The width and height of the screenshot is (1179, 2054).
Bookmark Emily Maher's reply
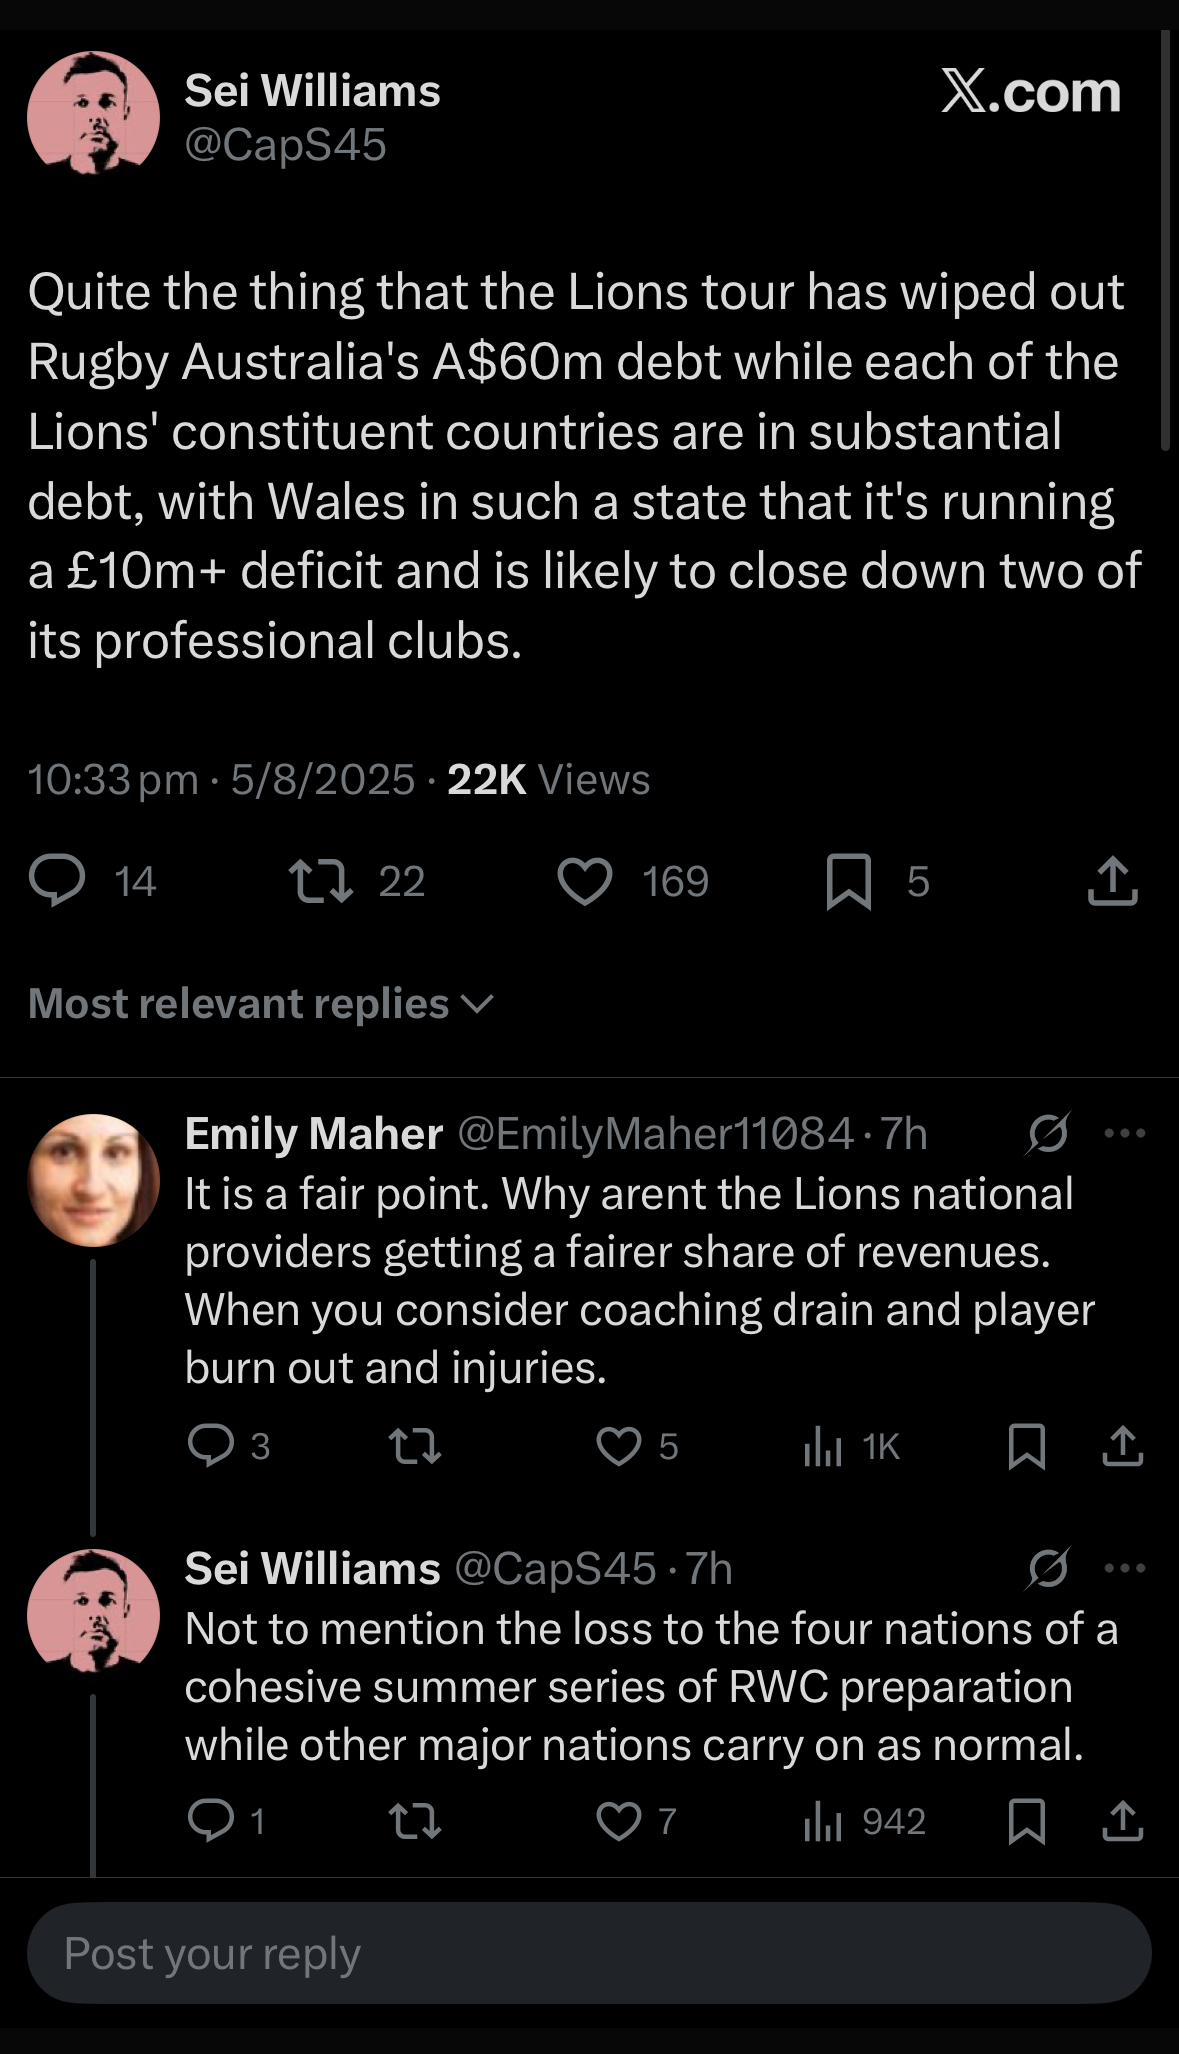(1027, 1446)
